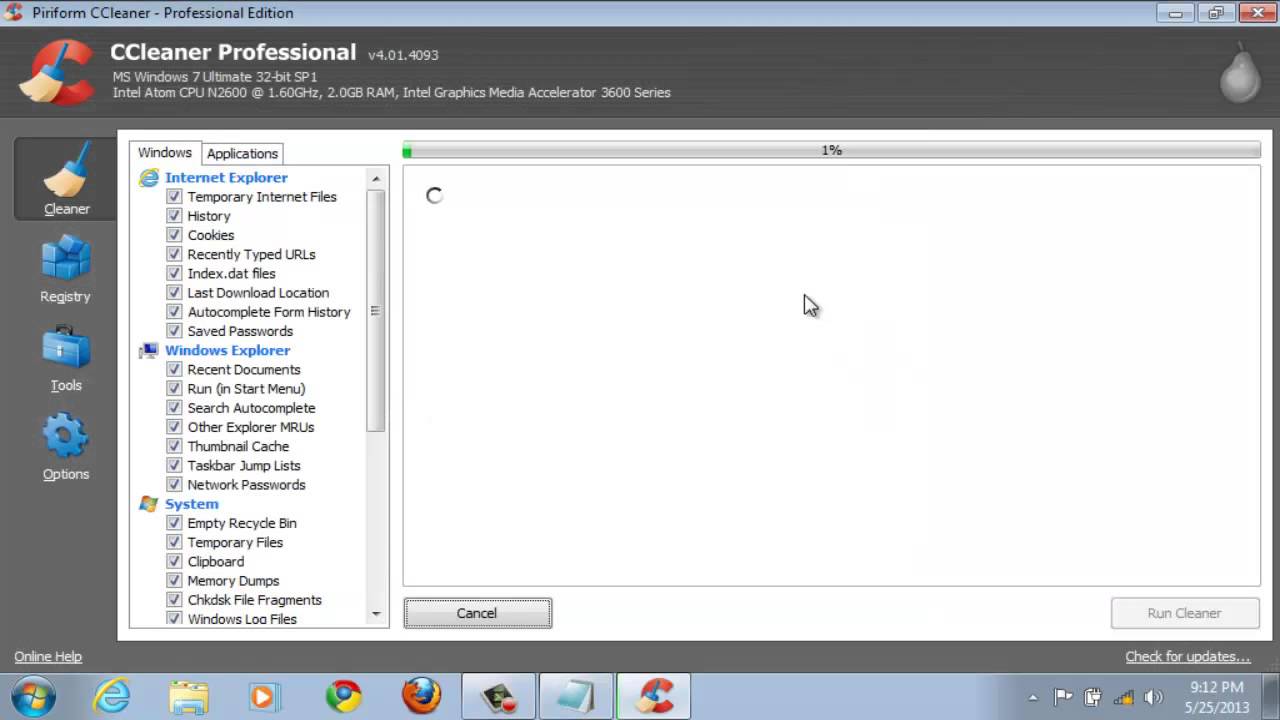Open the notepad-like taskbar window icon
Viewport: 1280px width, 720px height.
coord(577,695)
